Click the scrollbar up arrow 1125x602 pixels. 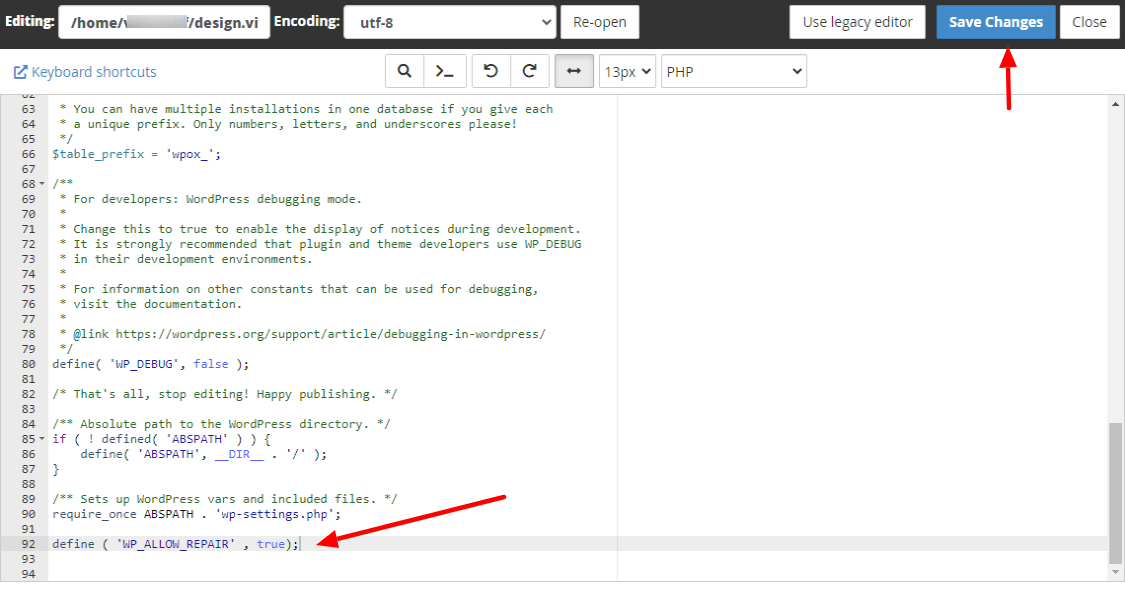click(x=1115, y=103)
